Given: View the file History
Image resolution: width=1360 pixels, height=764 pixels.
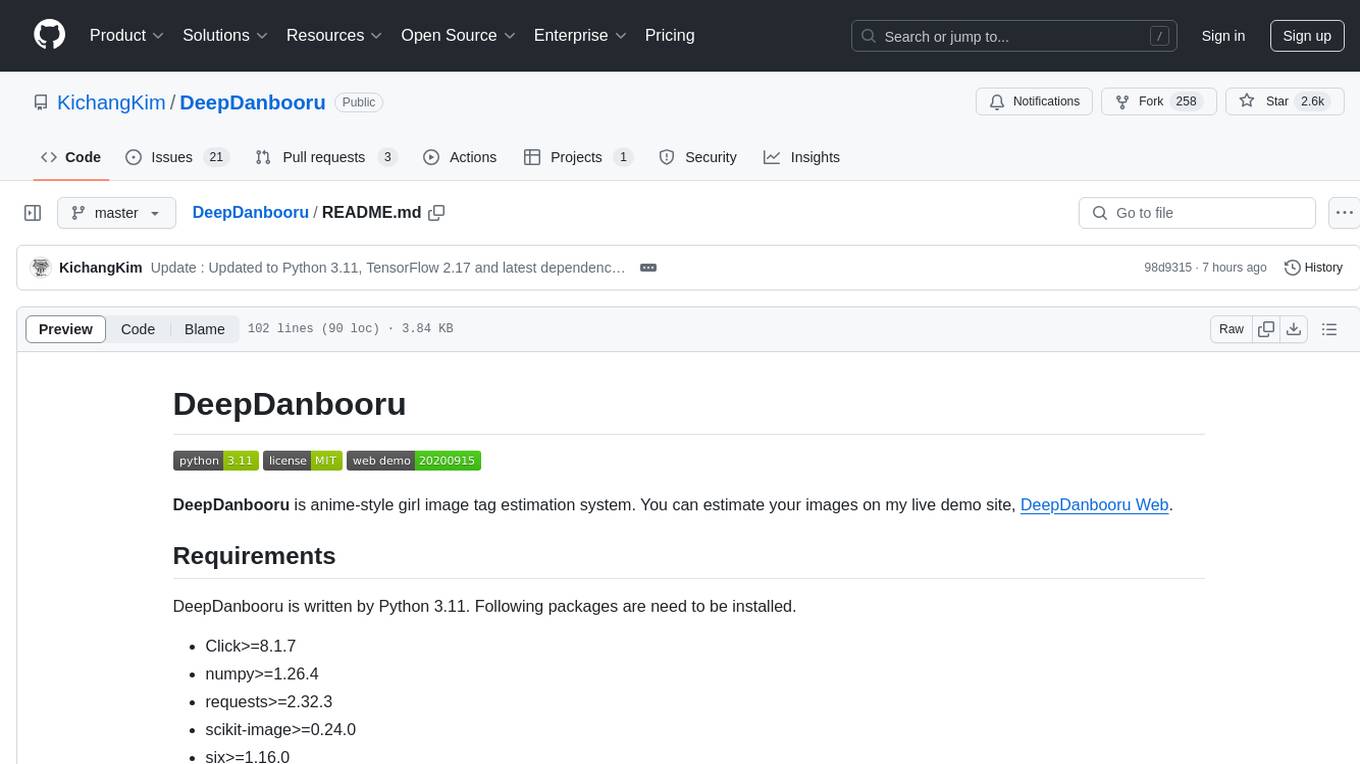Looking at the screenshot, I should click(x=1313, y=267).
